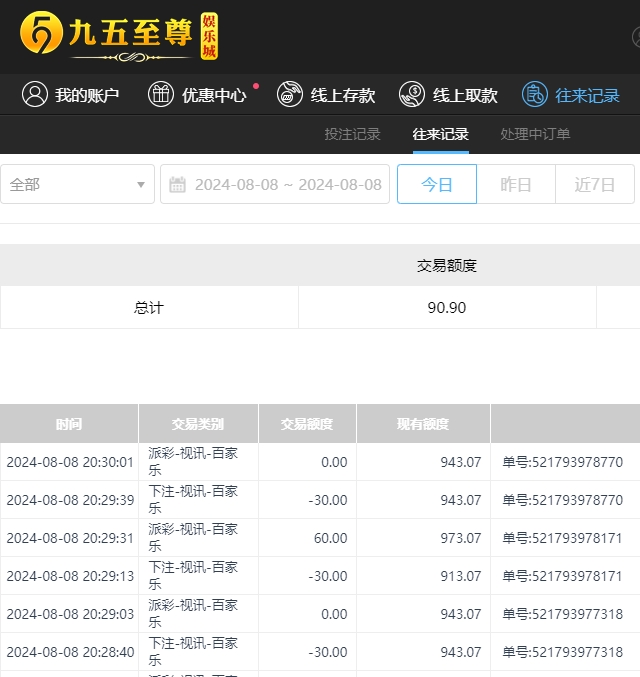Click the 往来记录 records icon

(x=535, y=95)
